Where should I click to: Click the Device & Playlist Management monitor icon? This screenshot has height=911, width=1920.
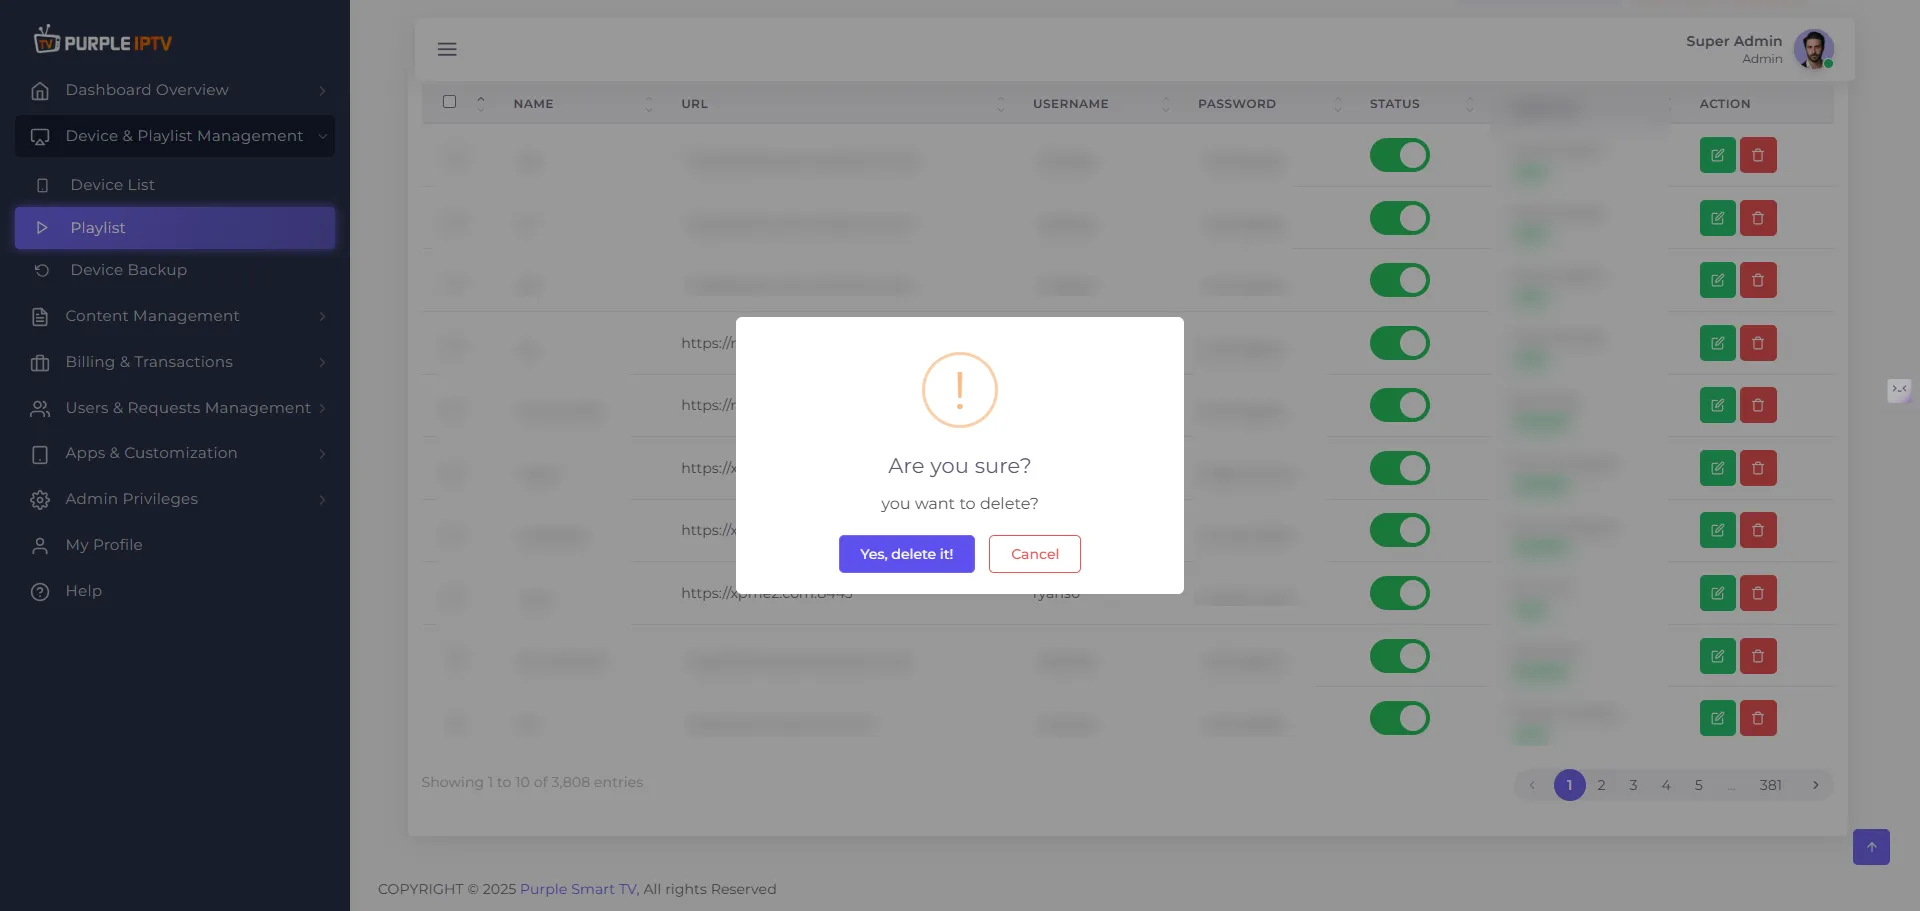pos(40,137)
